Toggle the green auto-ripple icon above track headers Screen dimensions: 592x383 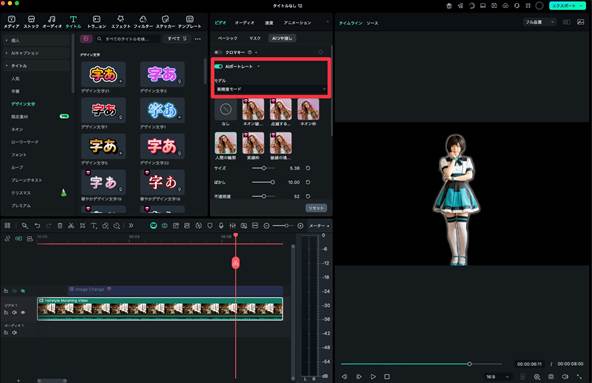click(x=18, y=238)
